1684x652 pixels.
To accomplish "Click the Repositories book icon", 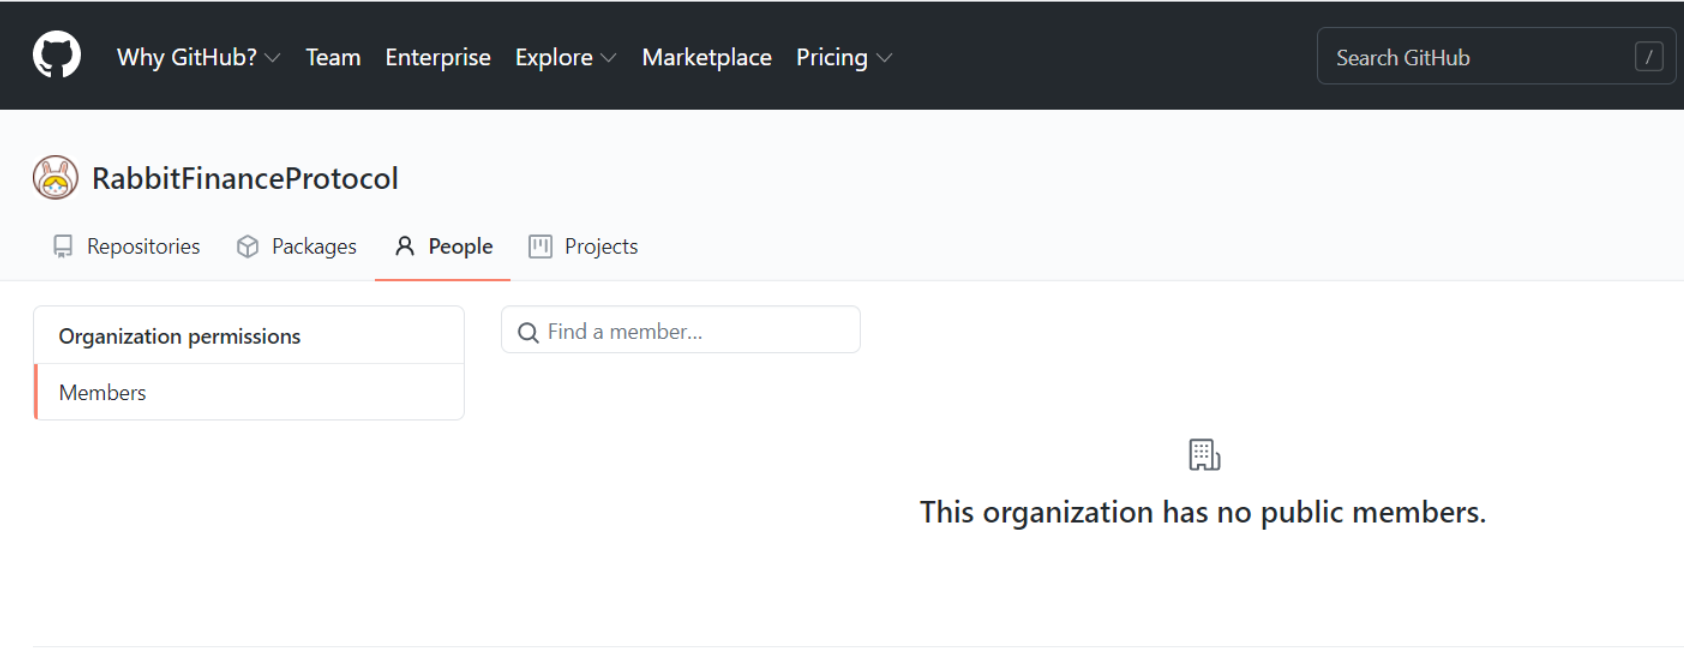I will tap(63, 247).
